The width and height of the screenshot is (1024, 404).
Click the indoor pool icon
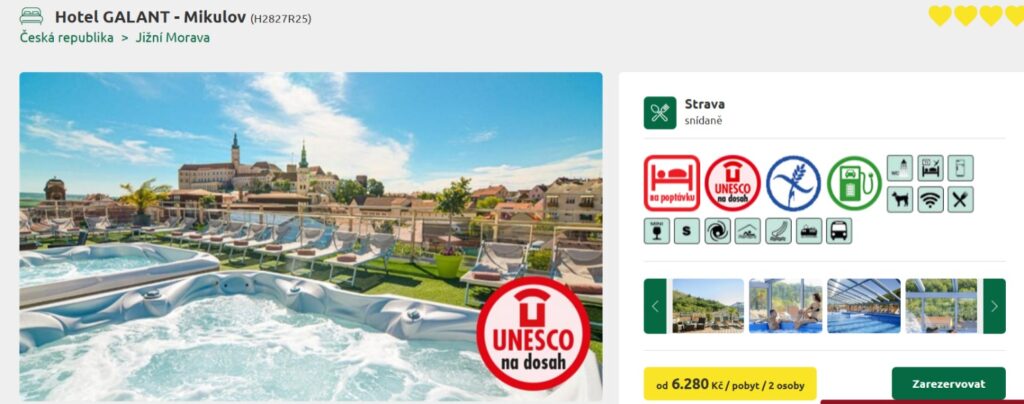tap(748, 231)
